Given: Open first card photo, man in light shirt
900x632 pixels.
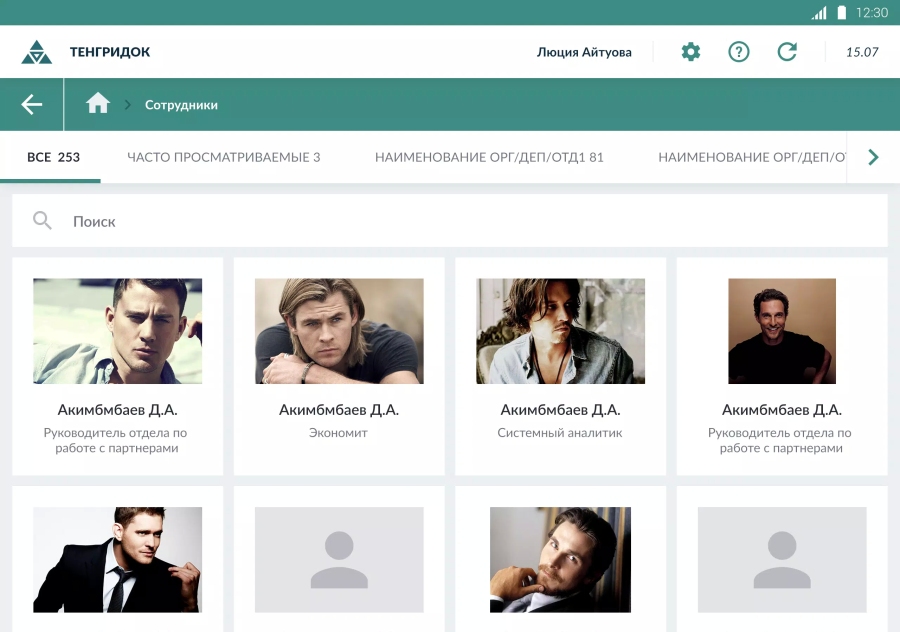Looking at the screenshot, I should click(118, 331).
